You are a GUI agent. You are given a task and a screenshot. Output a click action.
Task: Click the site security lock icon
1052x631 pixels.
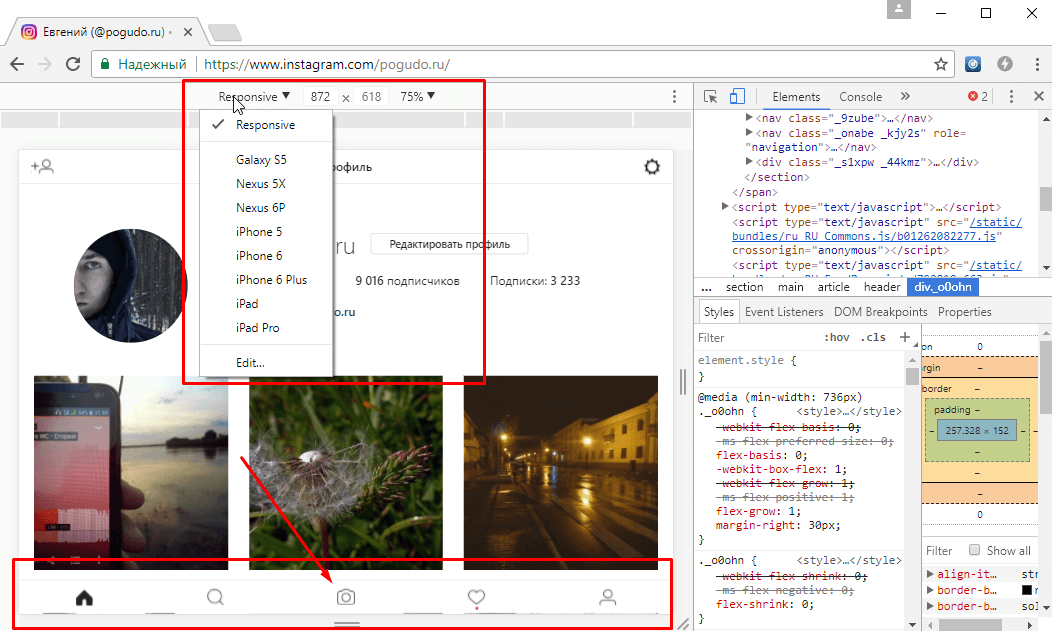pyautogui.click(x=105, y=64)
